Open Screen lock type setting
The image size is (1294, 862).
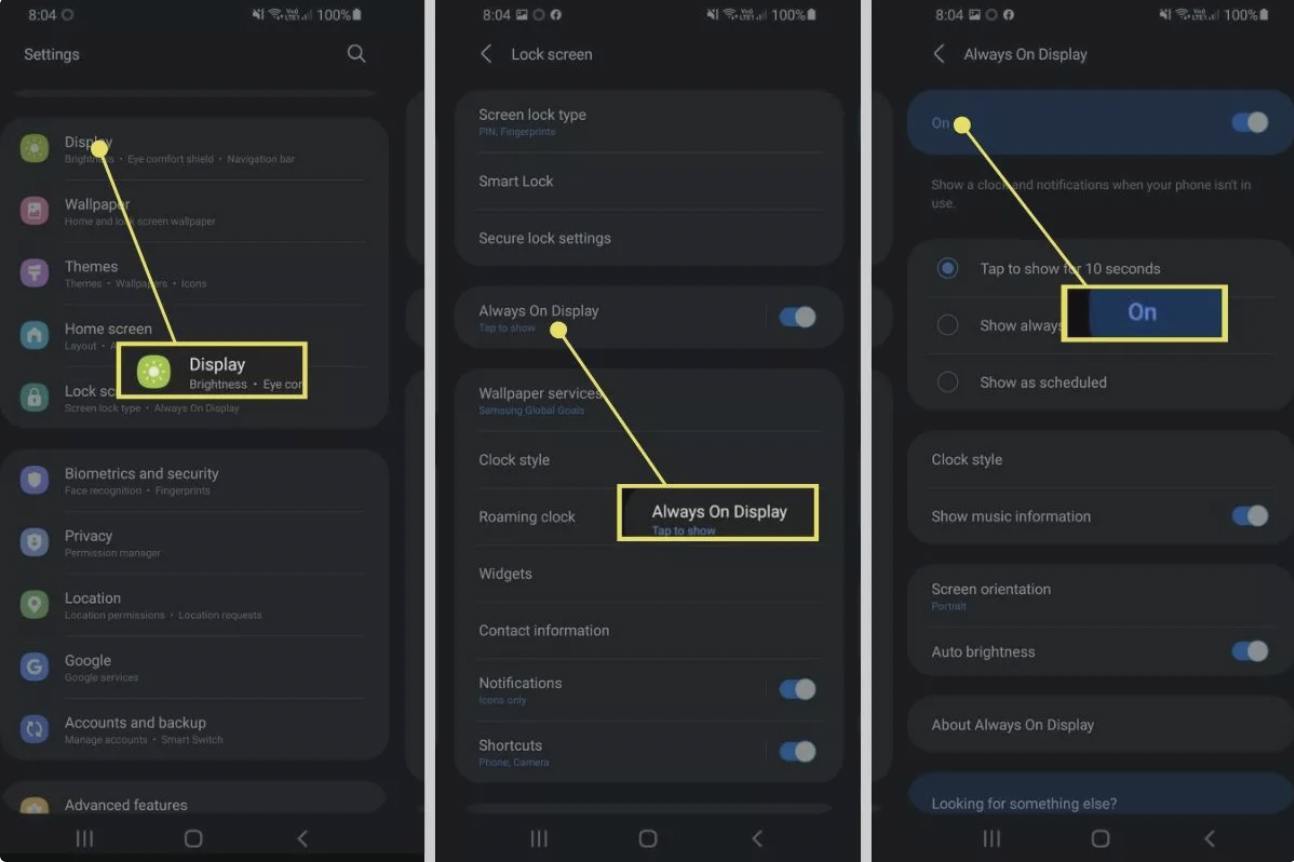tap(648, 122)
